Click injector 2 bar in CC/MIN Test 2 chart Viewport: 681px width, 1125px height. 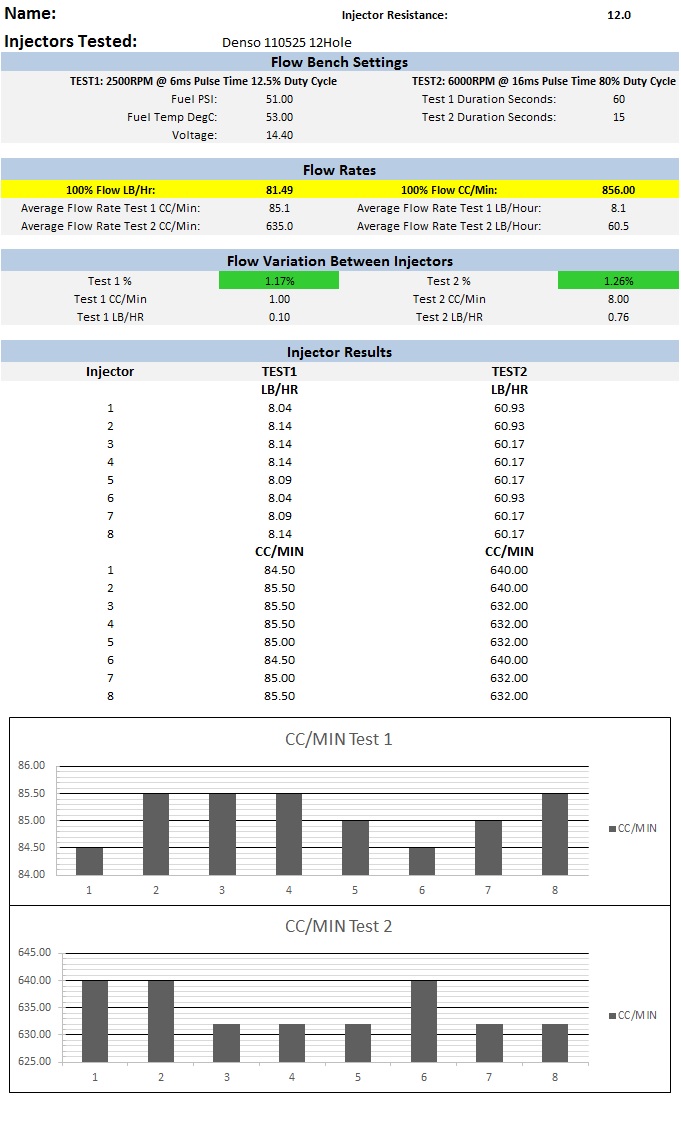(161, 1021)
